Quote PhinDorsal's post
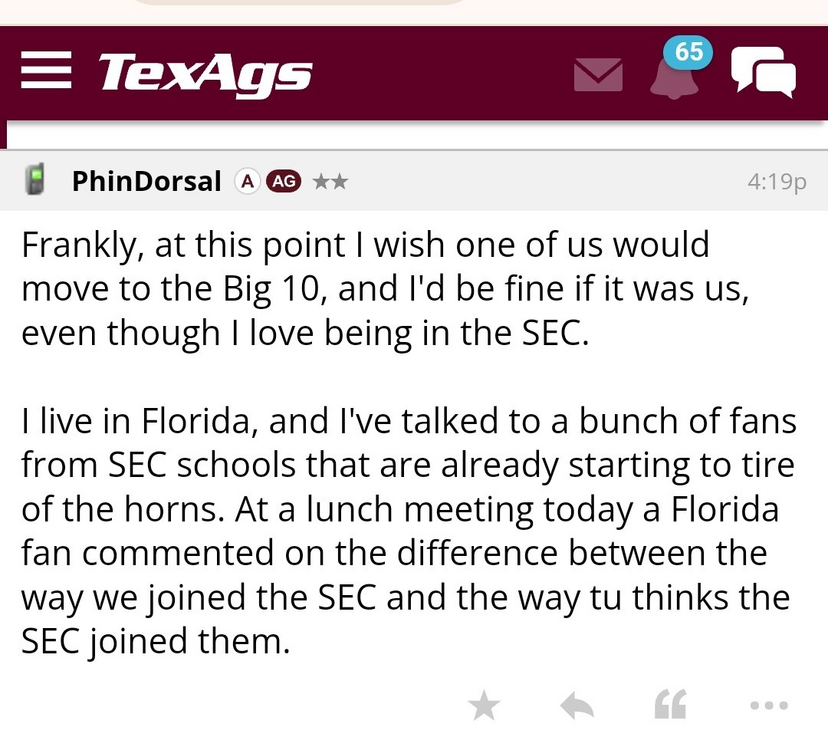Screen dimensions: 828x750 [668, 706]
